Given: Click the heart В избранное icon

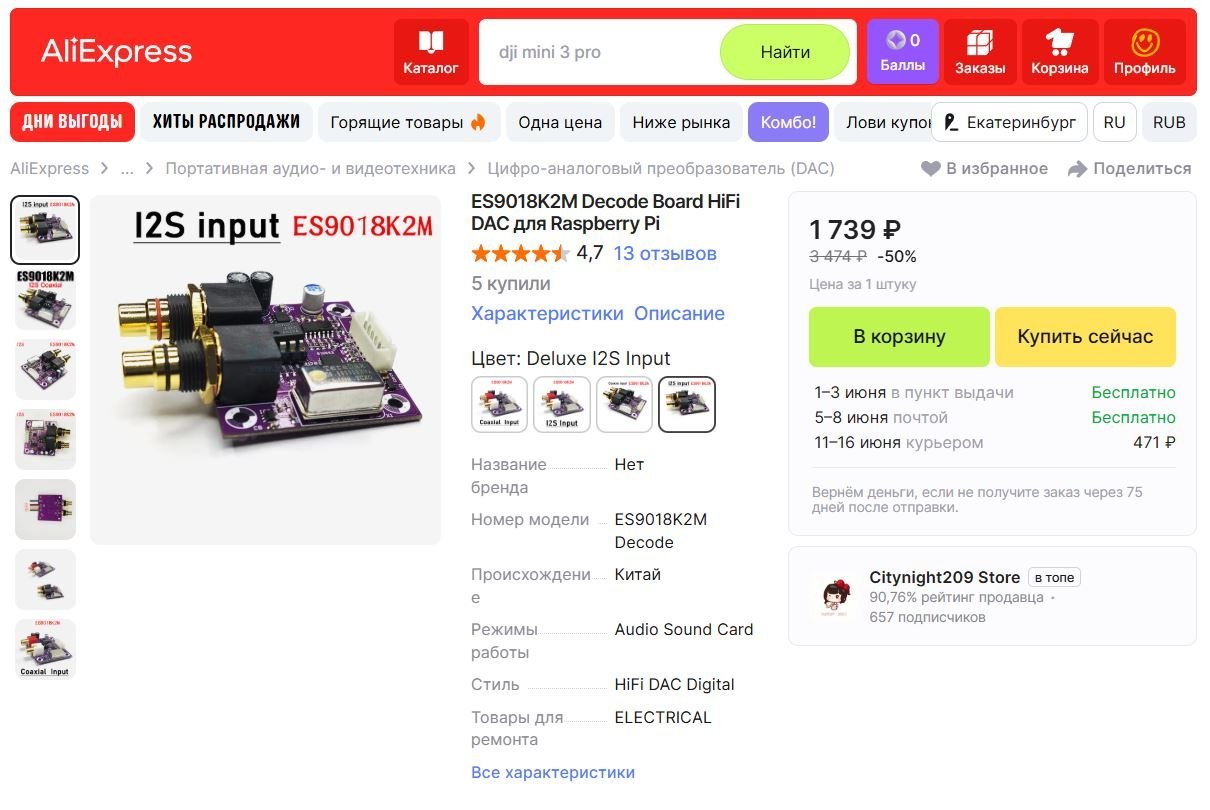Looking at the screenshot, I should pos(930,169).
